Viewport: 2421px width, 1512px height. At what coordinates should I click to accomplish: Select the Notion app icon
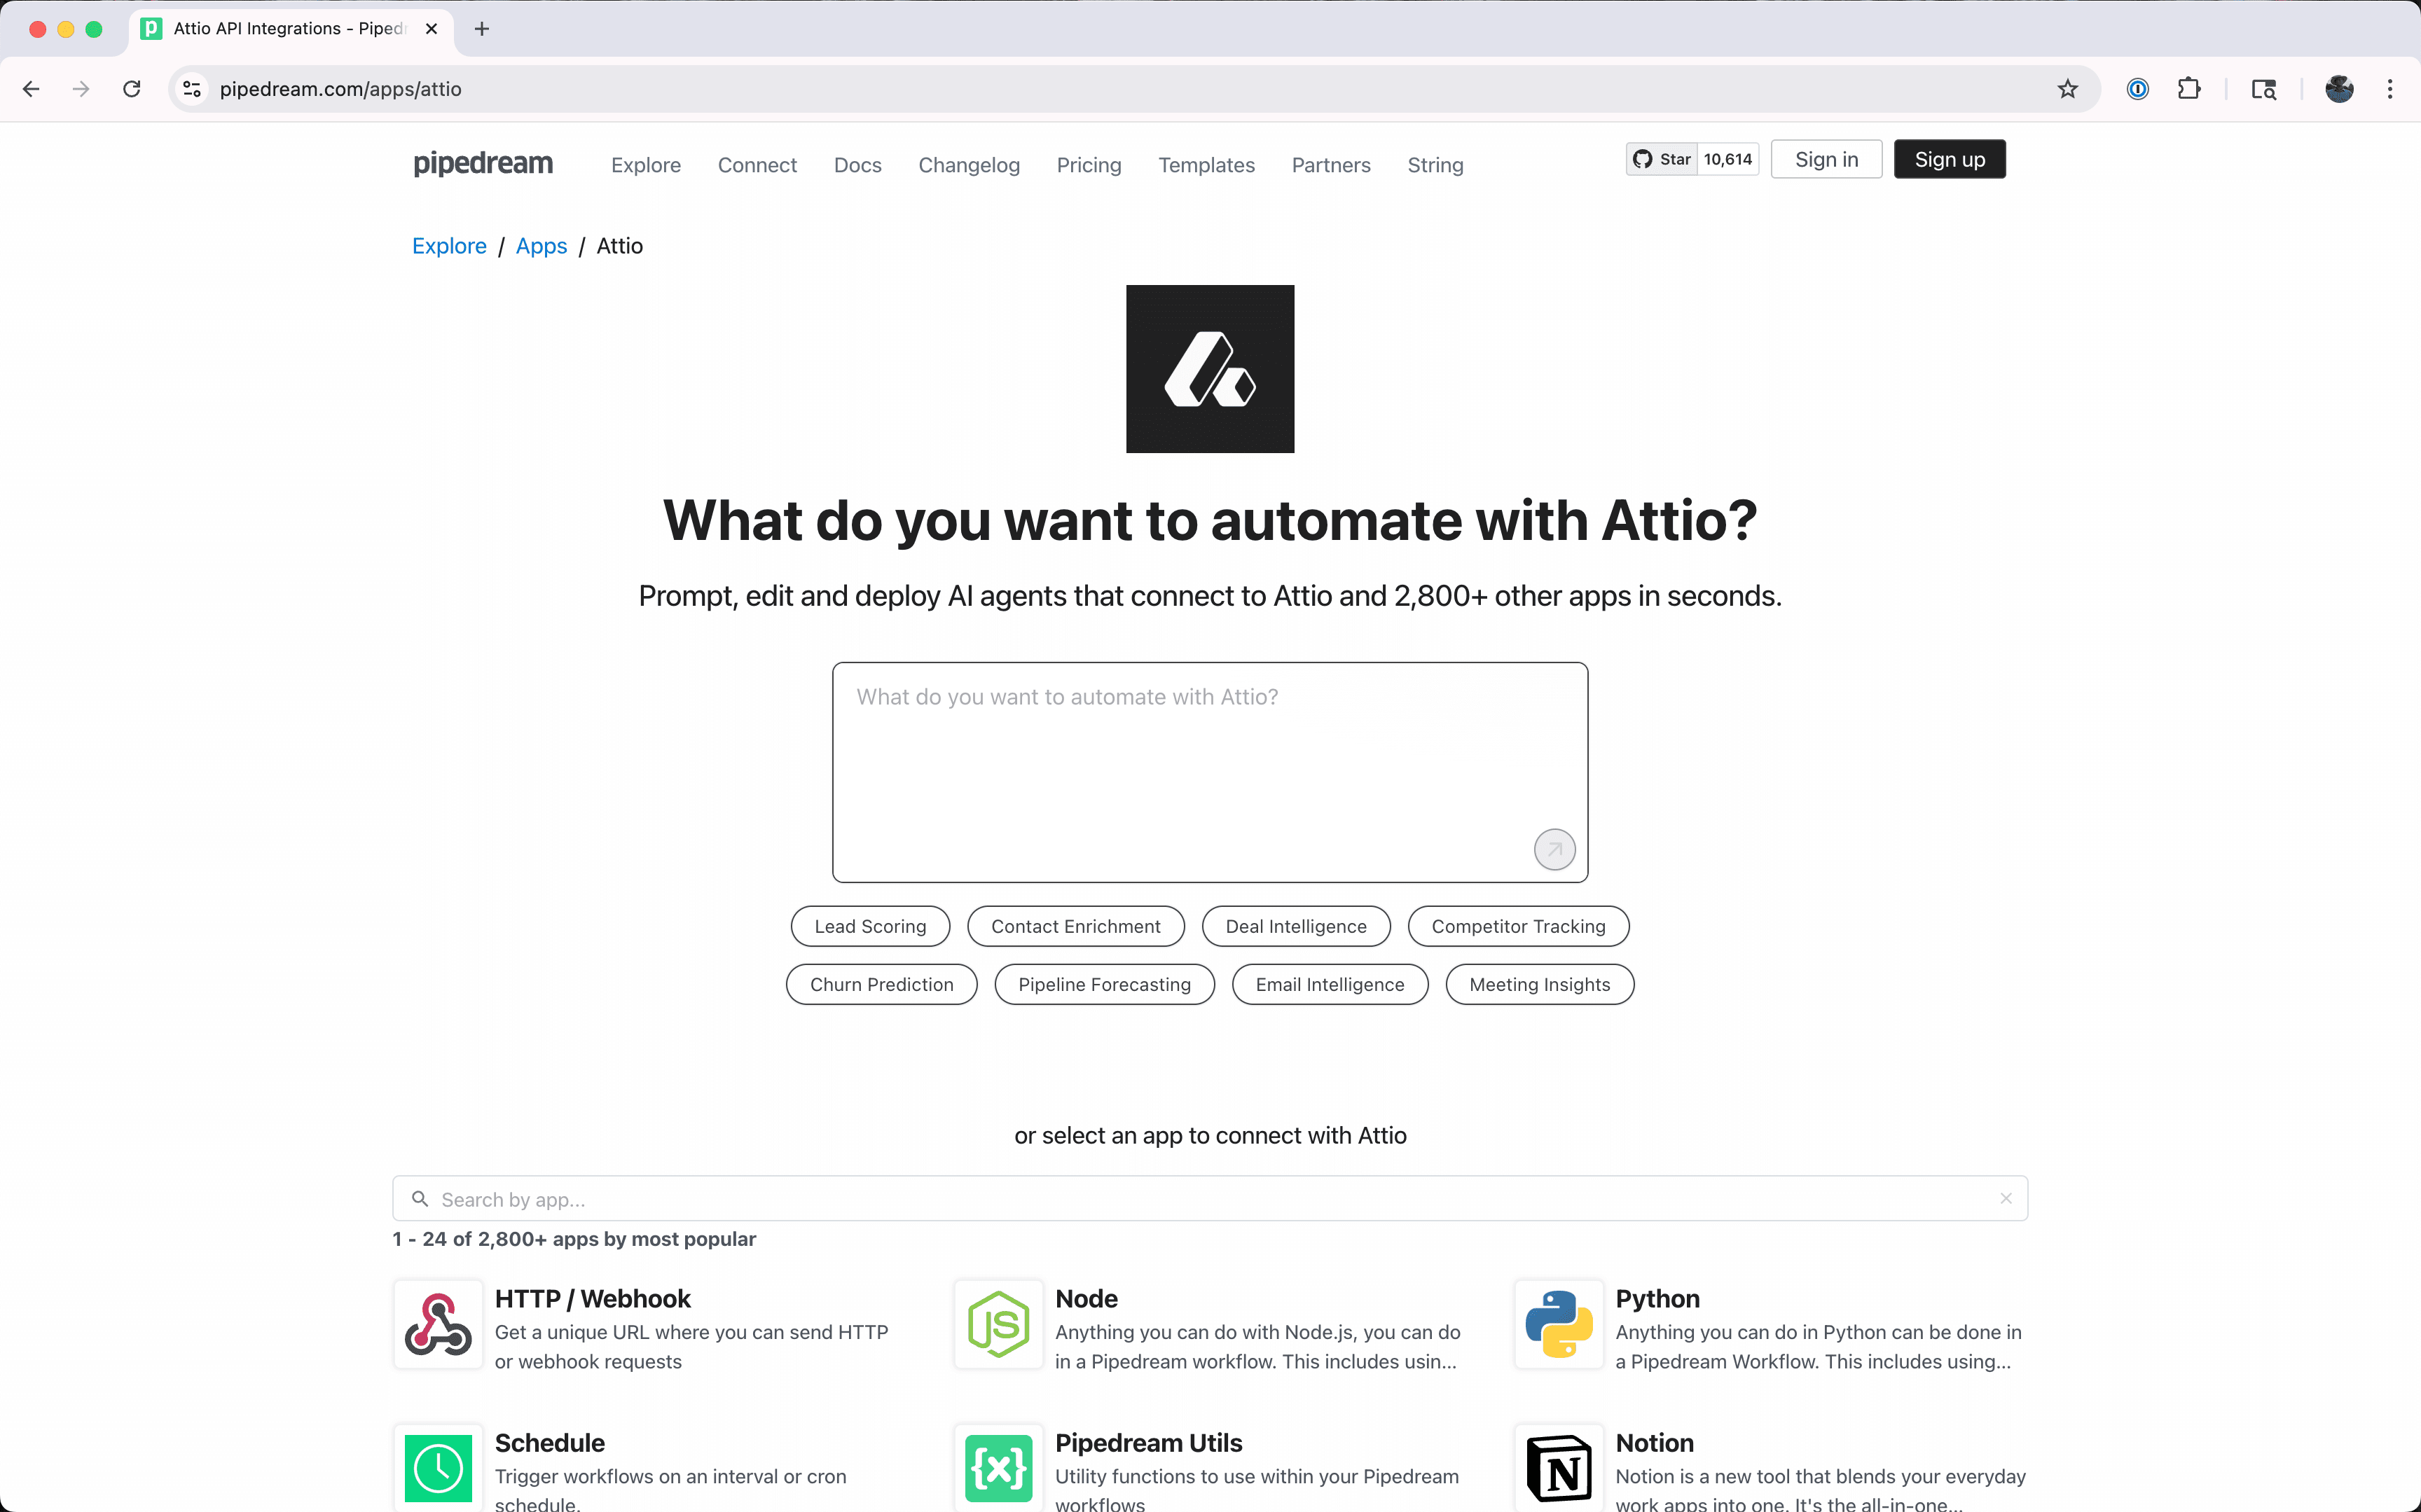tap(1558, 1468)
